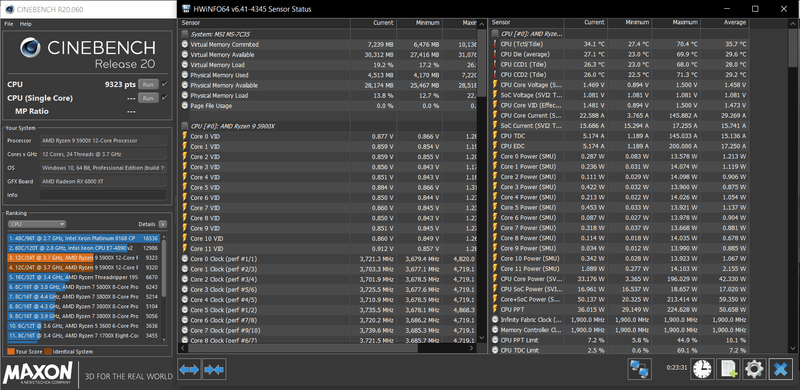Open the File menu

(x=9, y=24)
